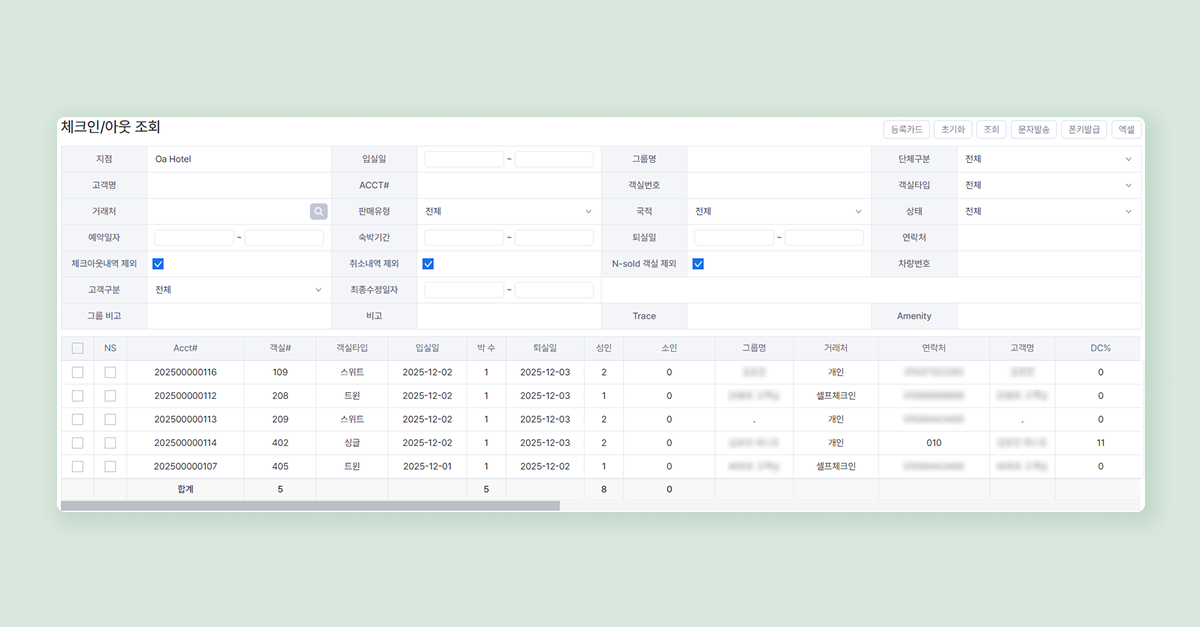This screenshot has height=627, width=1200.
Task: Click the 퇴실일 filter start date field
Action: [734, 238]
